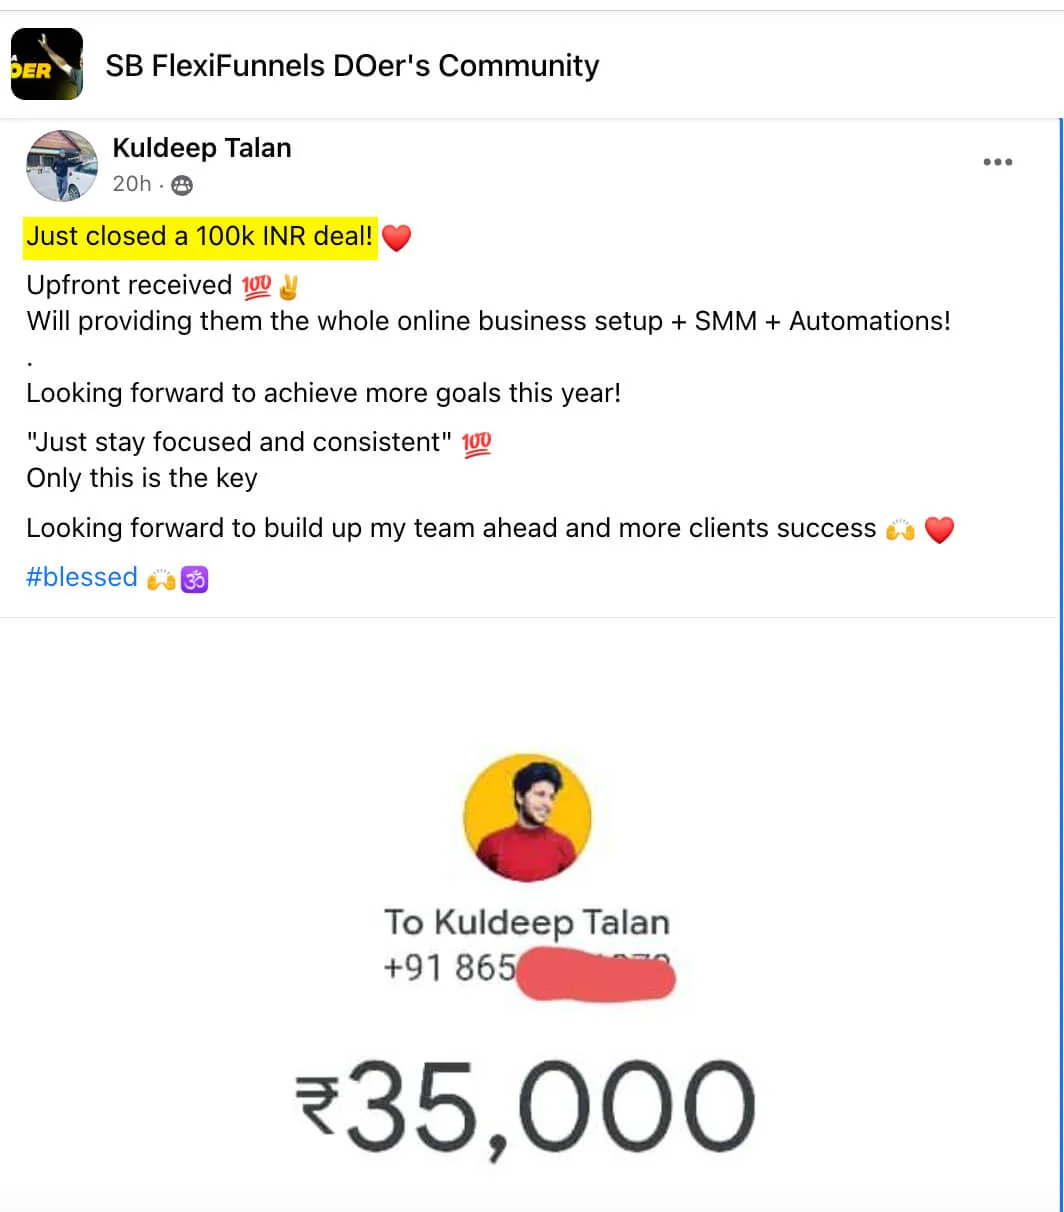
Task: Click highlighted text "Just closed a 100k INR deal!"
Action: pyautogui.click(x=200, y=237)
